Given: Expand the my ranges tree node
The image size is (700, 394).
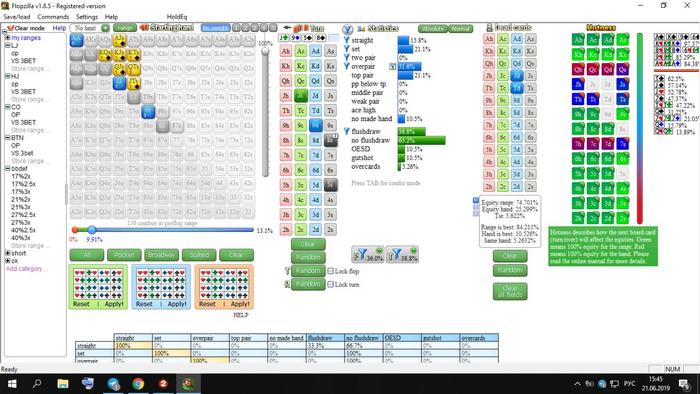Looking at the screenshot, I should coord(8,38).
